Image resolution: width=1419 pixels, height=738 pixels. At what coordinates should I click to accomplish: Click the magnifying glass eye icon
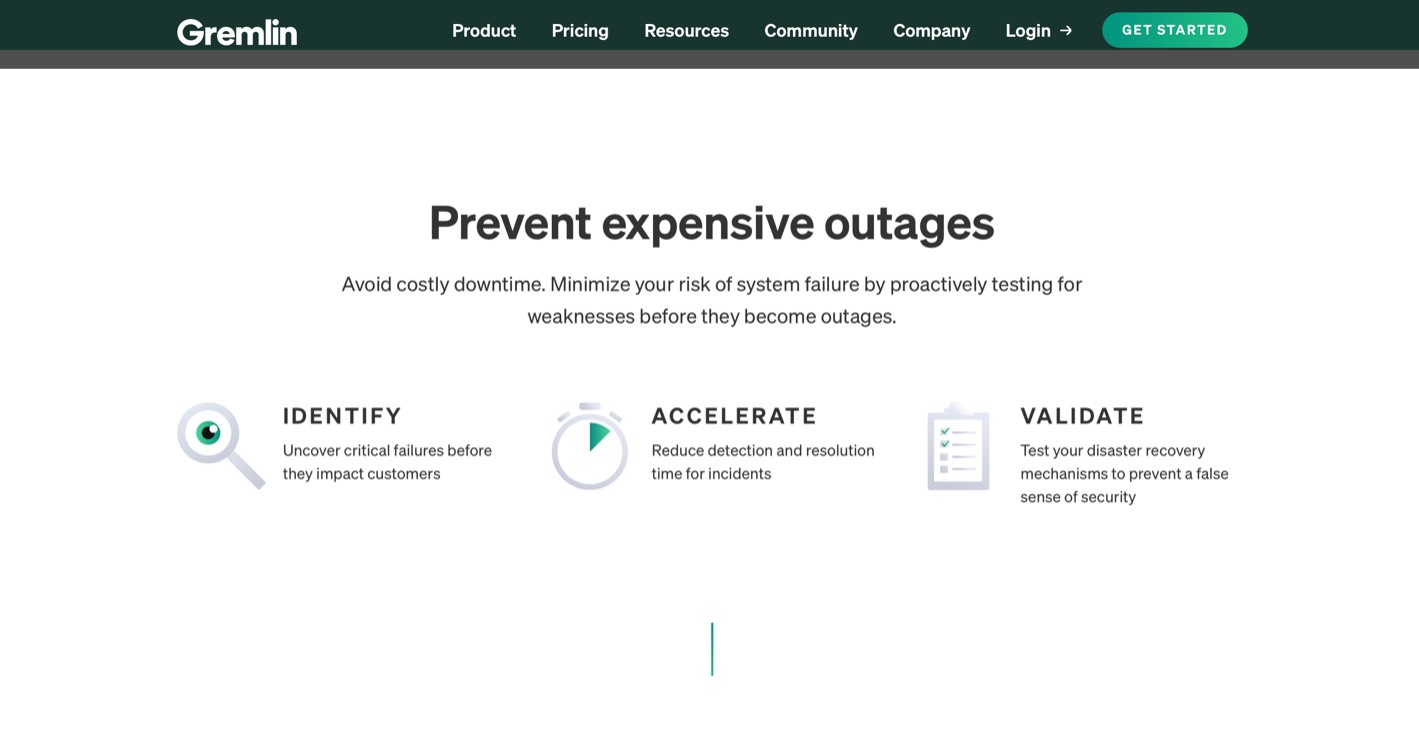(221, 446)
